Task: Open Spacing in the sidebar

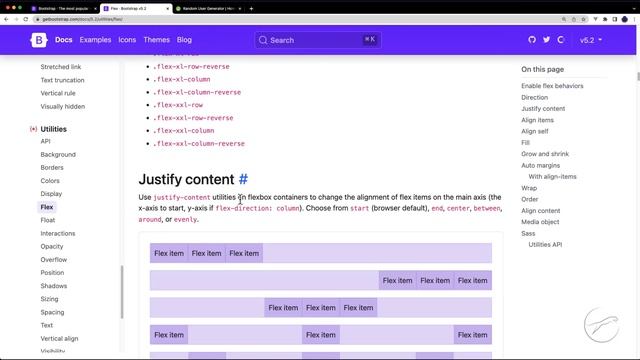Action: tap(52, 312)
